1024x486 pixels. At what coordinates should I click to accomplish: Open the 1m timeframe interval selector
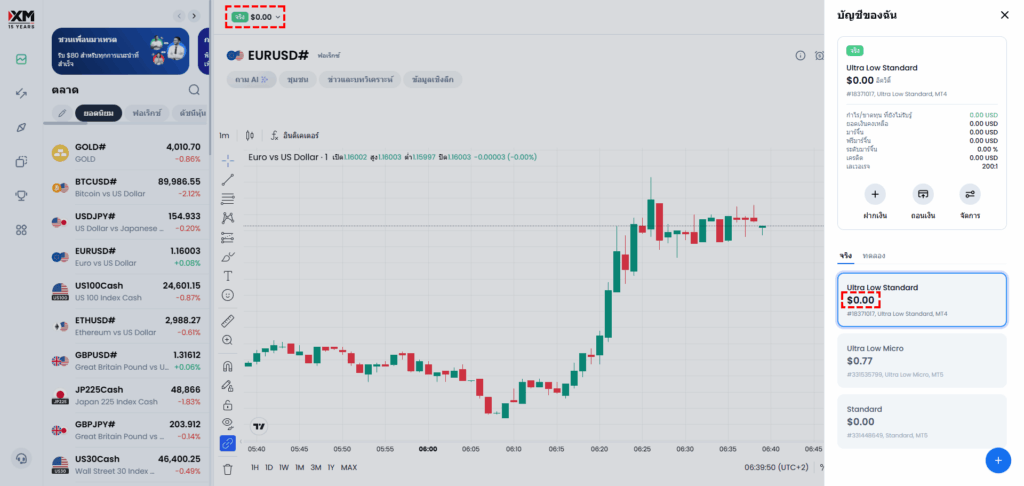point(224,135)
